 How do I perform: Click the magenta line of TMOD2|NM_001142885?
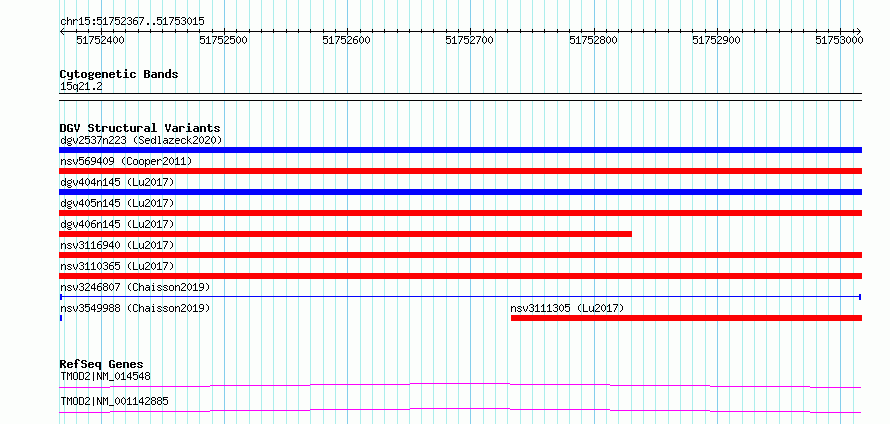pos(460,411)
